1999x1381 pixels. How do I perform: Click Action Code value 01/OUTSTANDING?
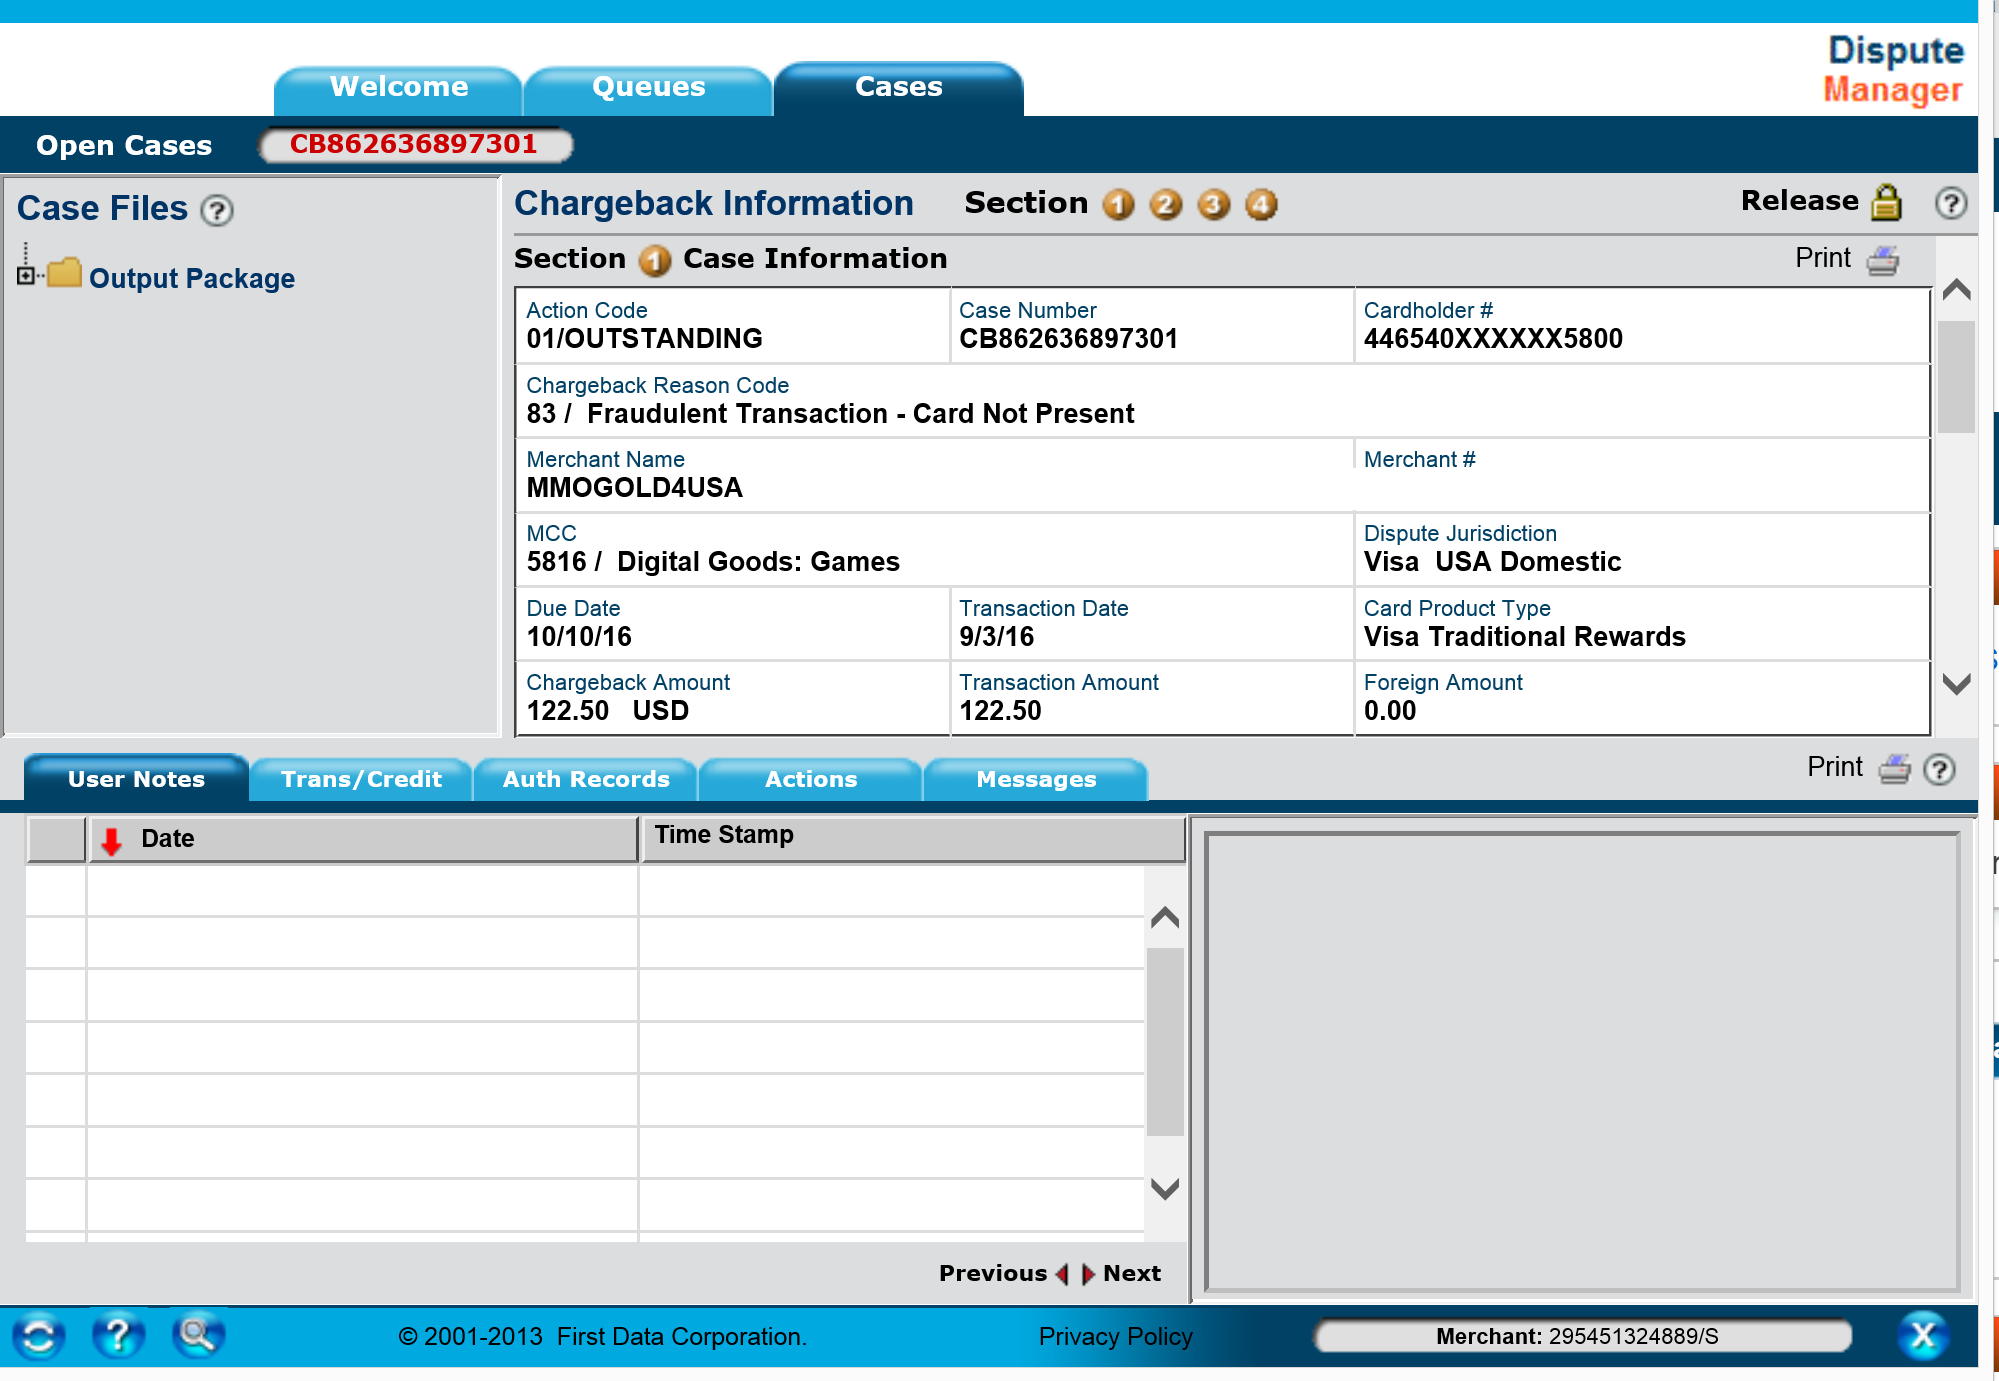pyautogui.click(x=645, y=339)
